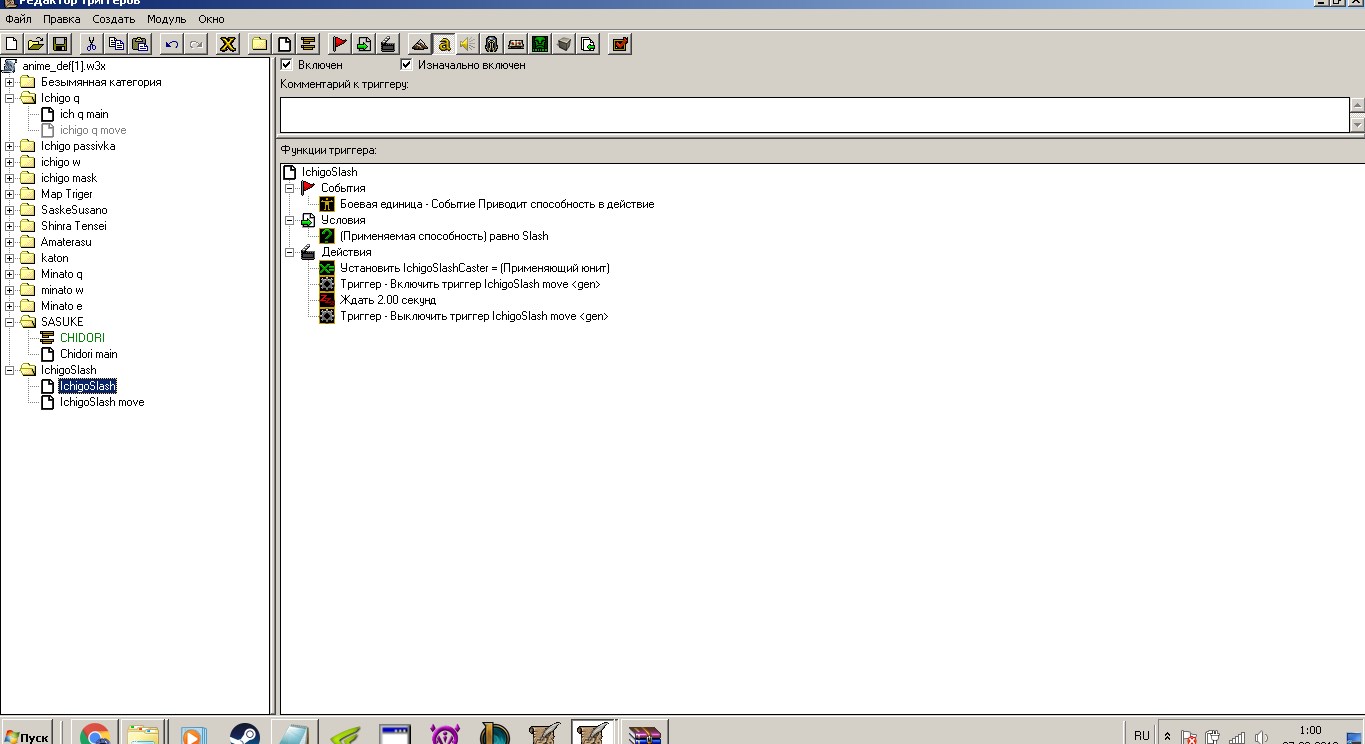Collapse the Ichigo q category
Image resolution: width=1365 pixels, height=744 pixels.
click(x=10, y=98)
